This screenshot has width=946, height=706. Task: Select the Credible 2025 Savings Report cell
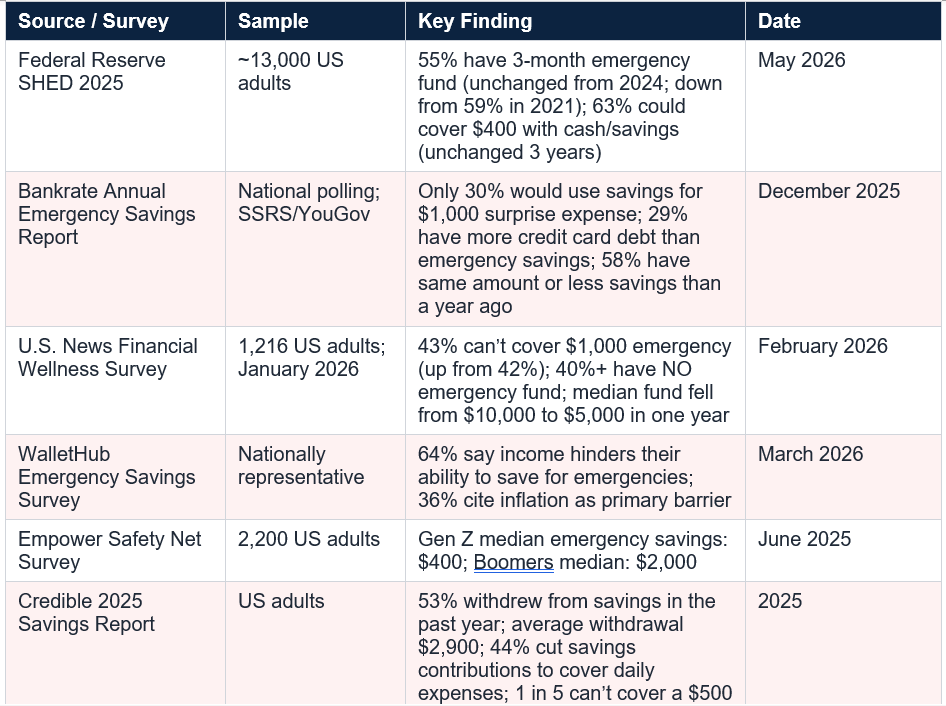(x=115, y=643)
